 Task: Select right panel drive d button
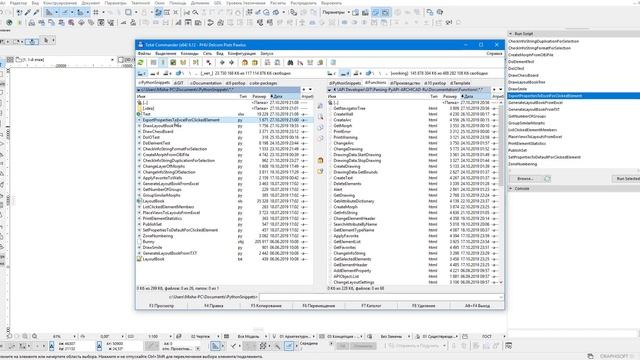[x=345, y=73]
